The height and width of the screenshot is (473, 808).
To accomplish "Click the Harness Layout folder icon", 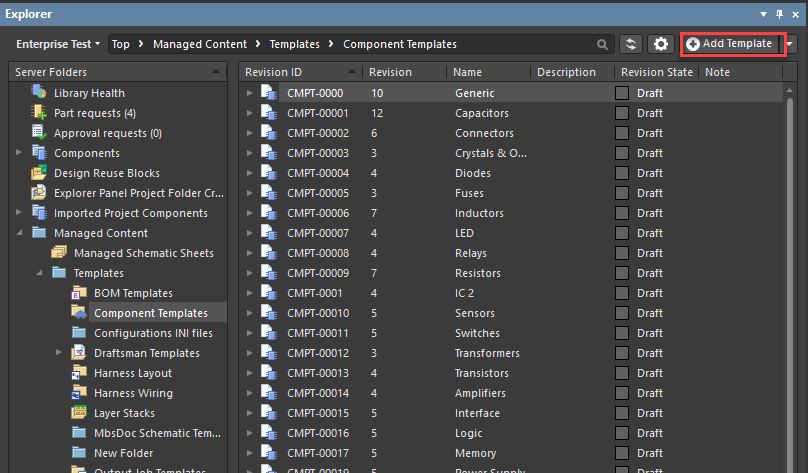I will [79, 373].
